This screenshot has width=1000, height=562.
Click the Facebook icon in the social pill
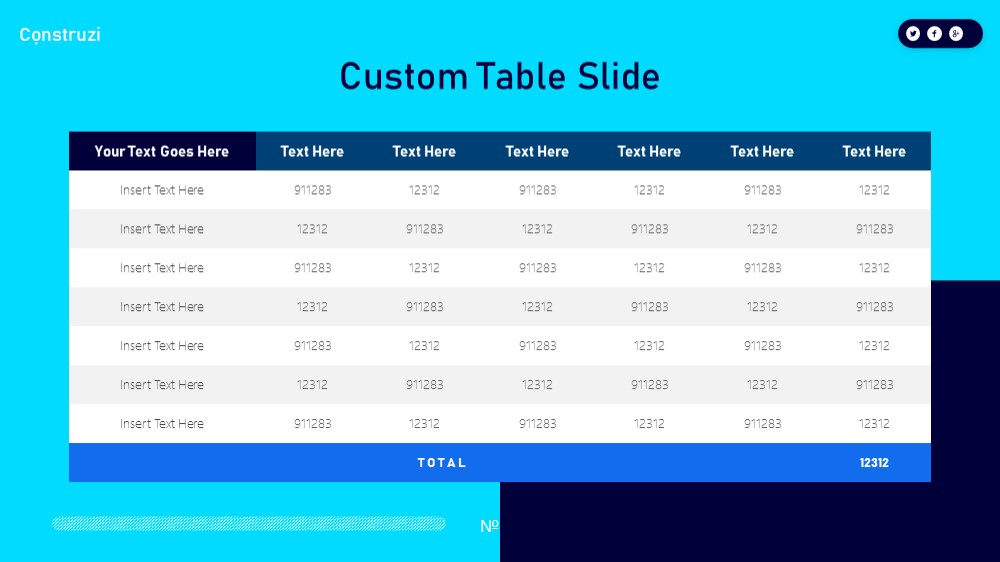[x=934, y=34]
